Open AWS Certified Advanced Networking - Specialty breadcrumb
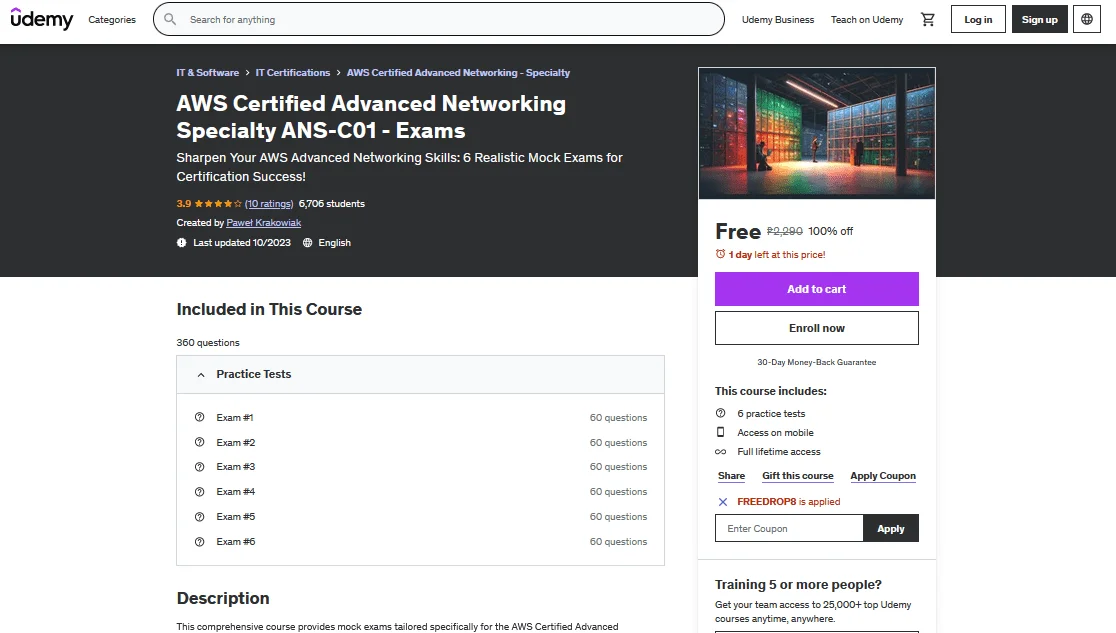Image resolution: width=1116 pixels, height=633 pixels. click(458, 73)
